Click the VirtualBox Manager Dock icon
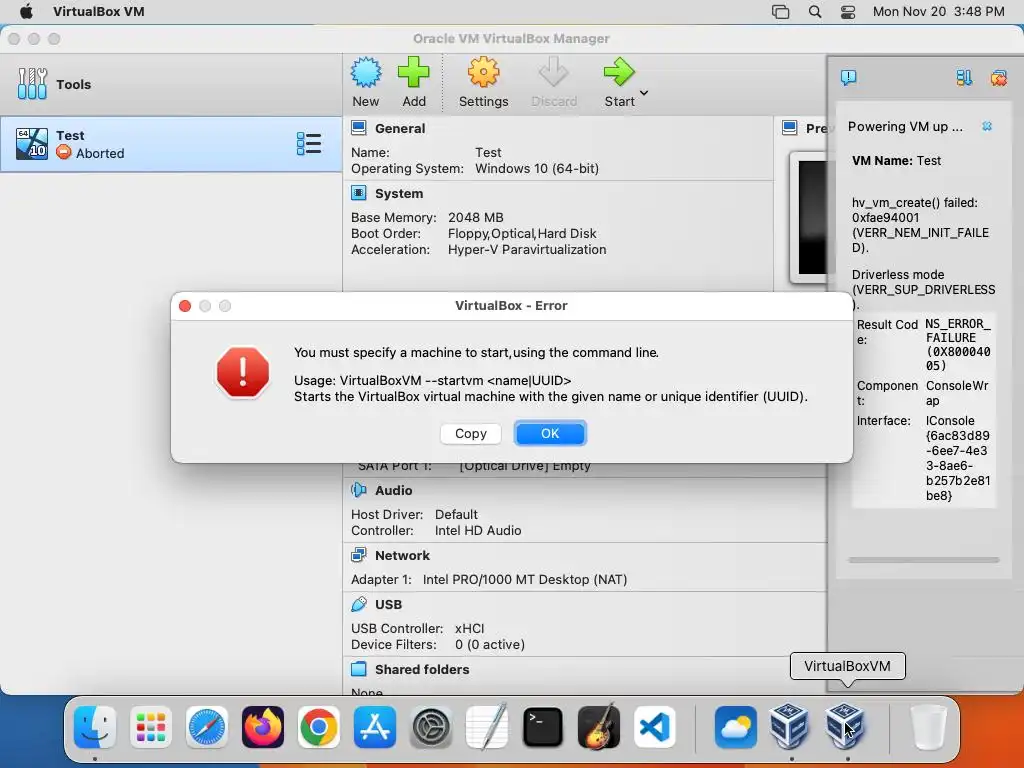This screenshot has width=1024, height=768. pyautogui.click(x=790, y=726)
